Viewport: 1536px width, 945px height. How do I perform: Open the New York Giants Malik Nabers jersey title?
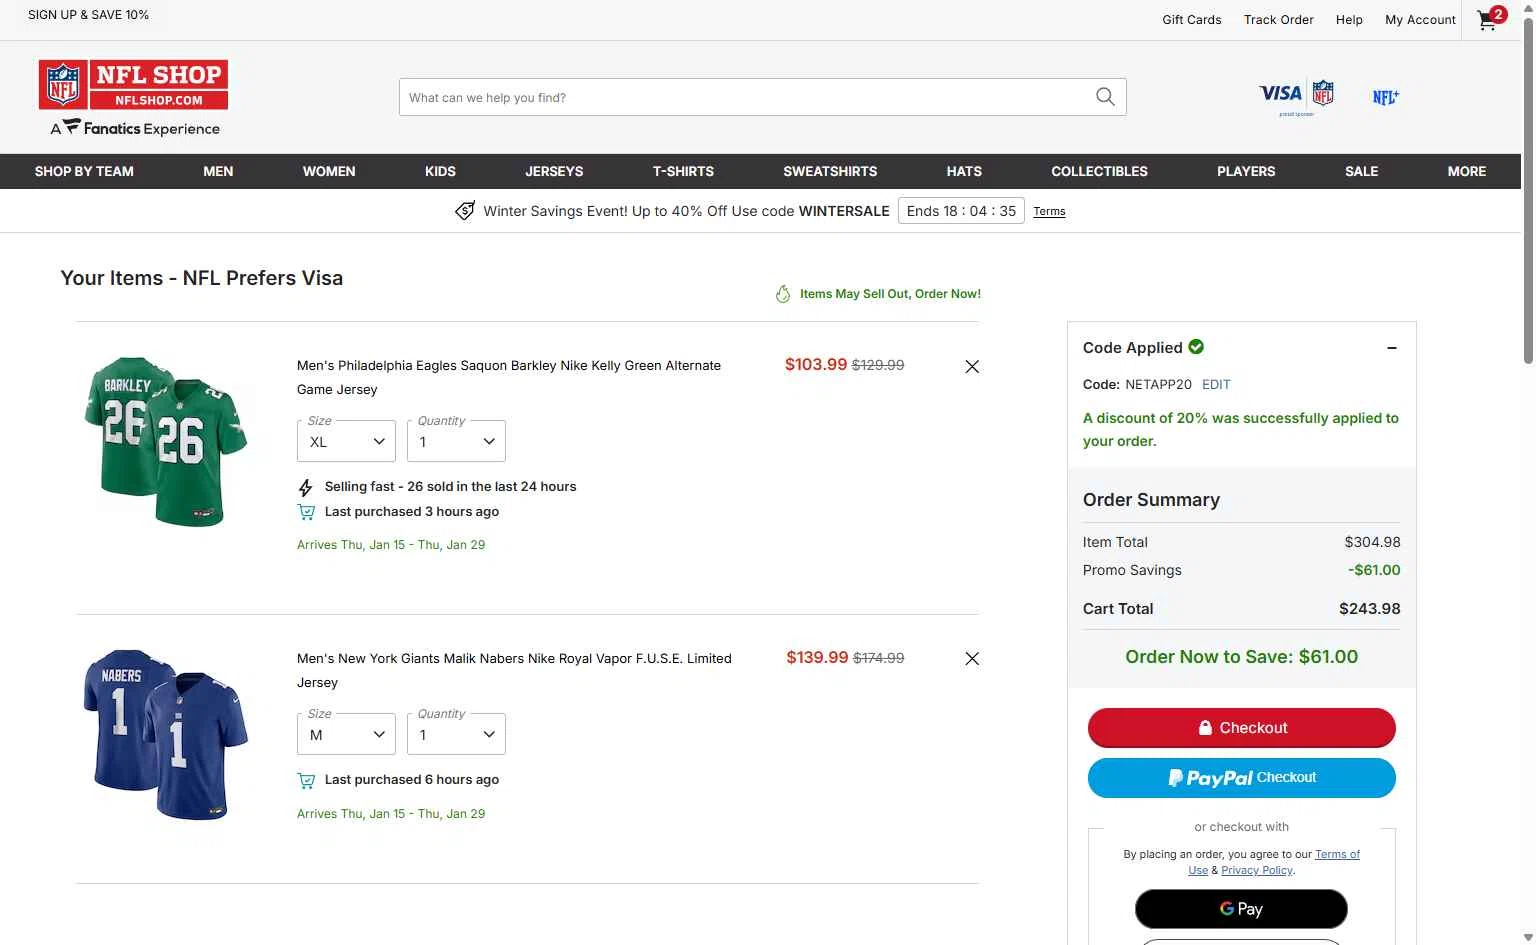(x=514, y=671)
